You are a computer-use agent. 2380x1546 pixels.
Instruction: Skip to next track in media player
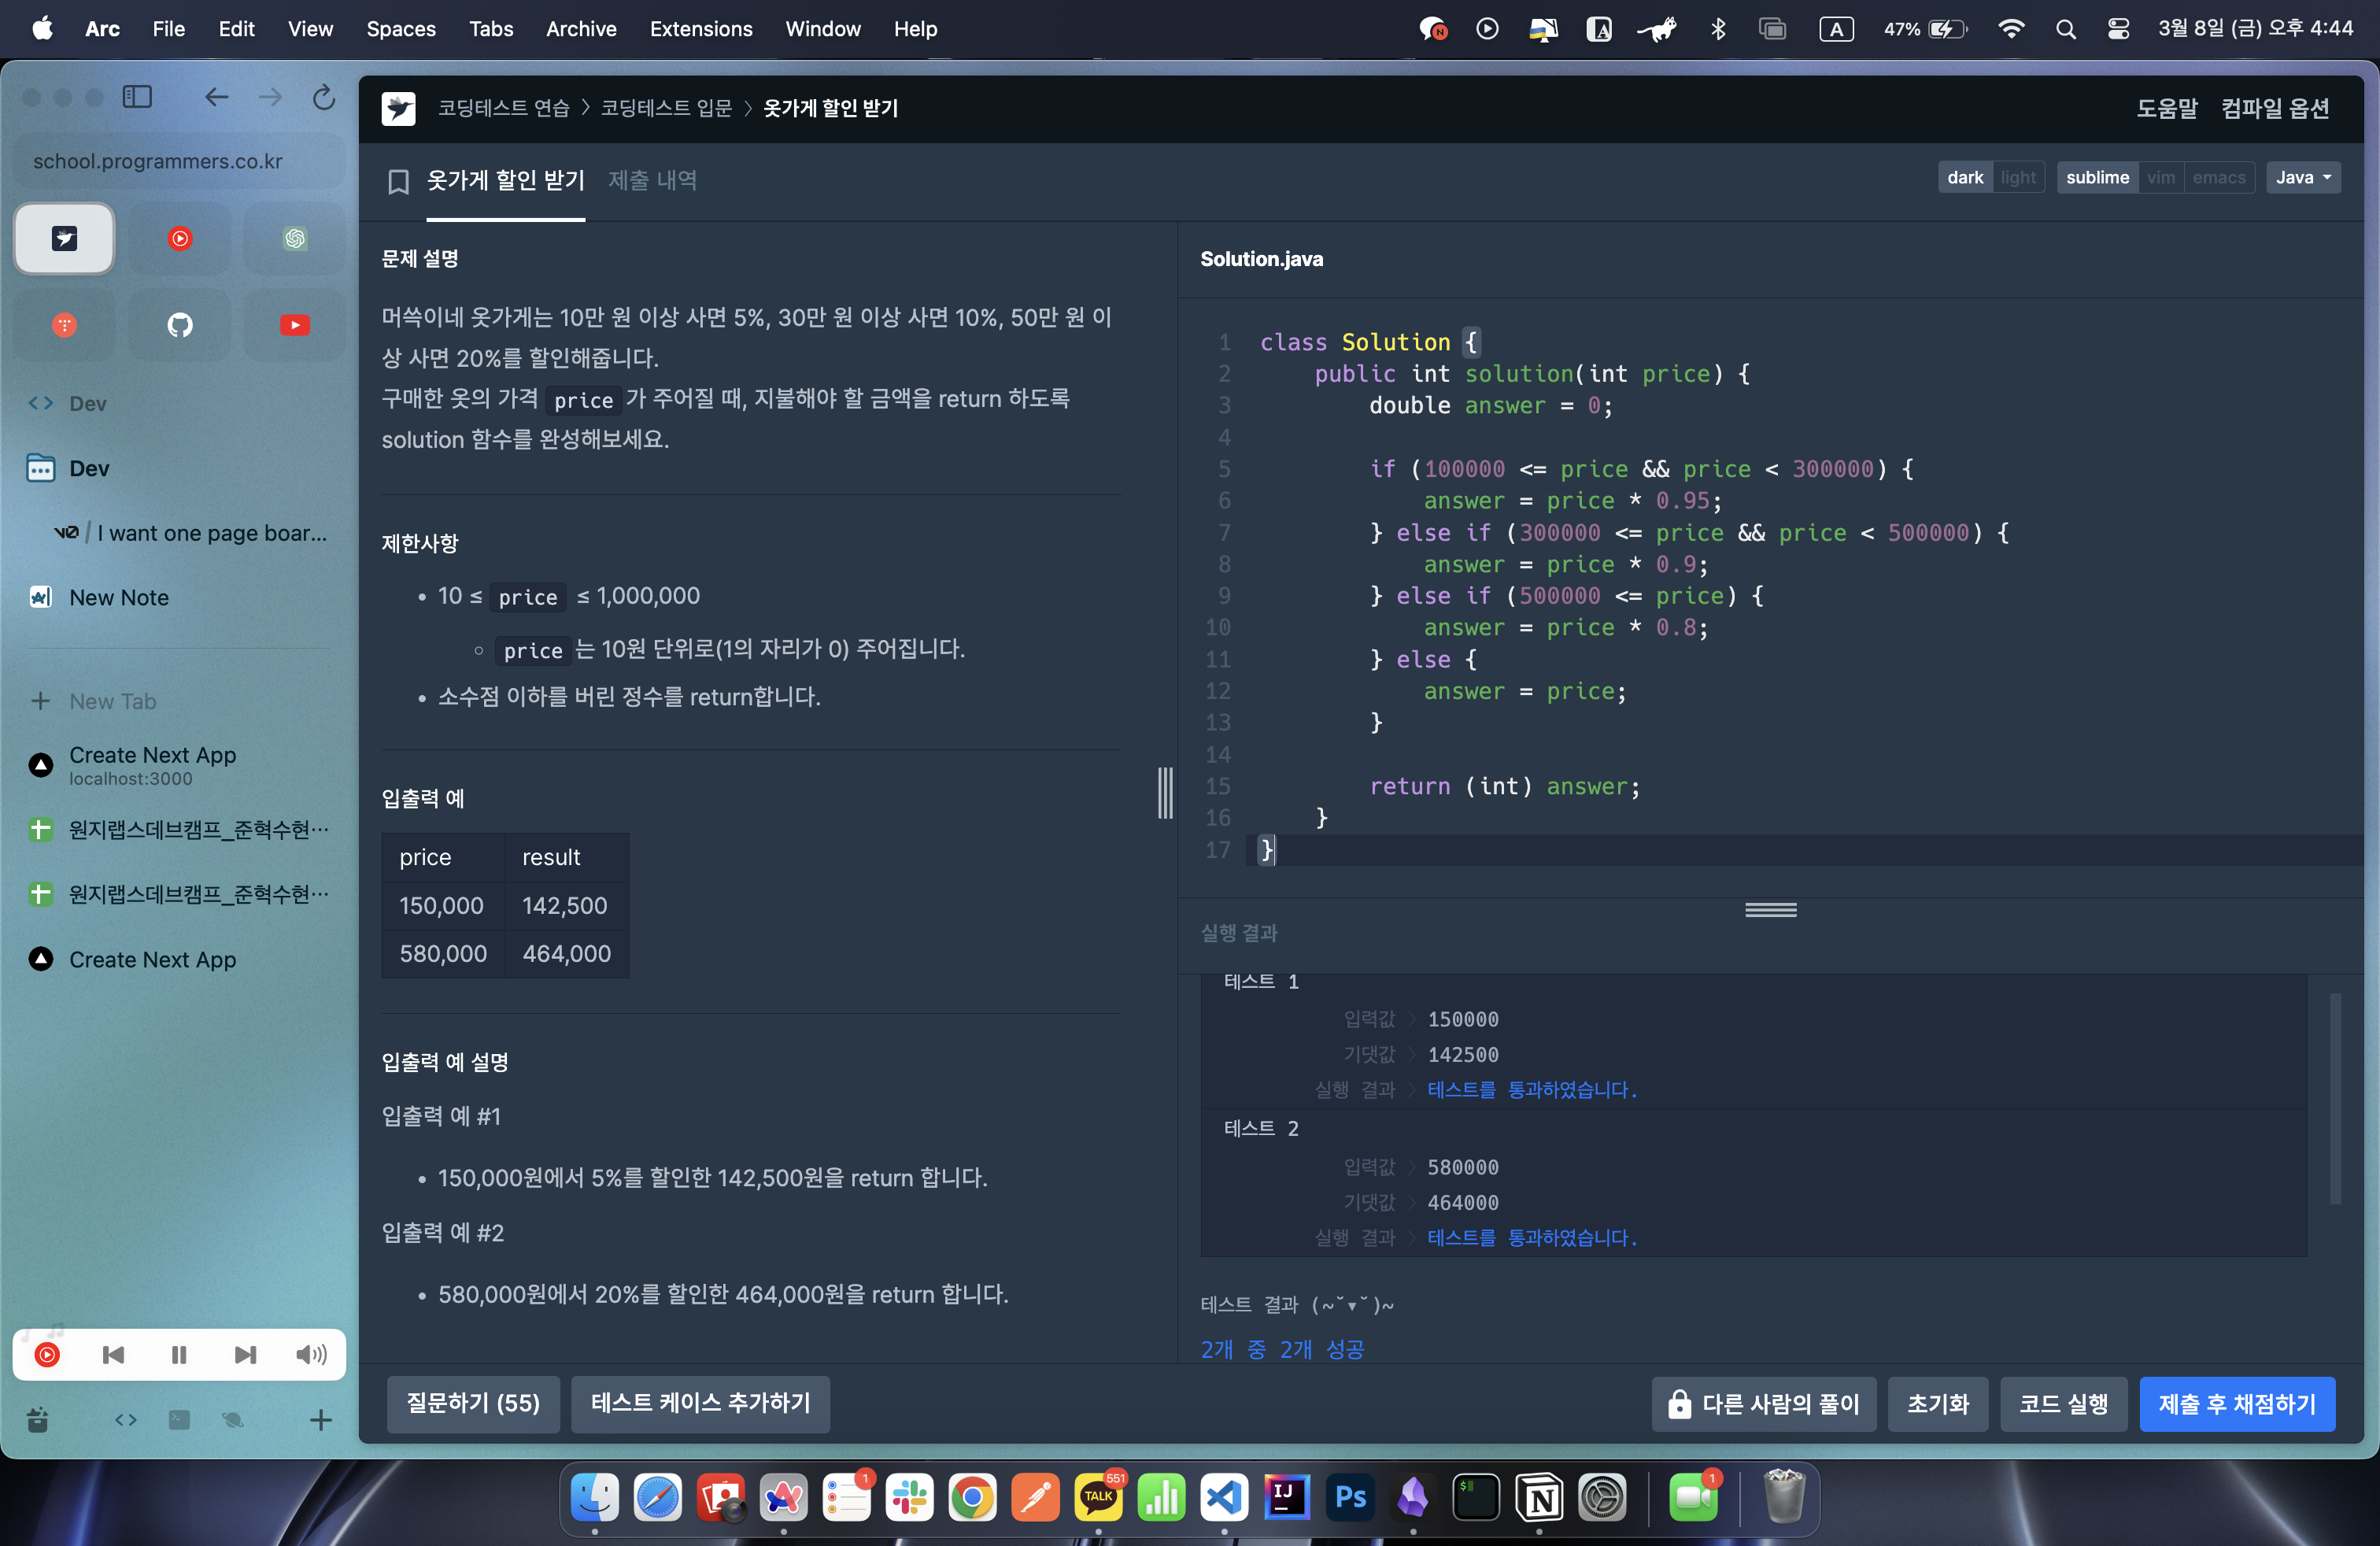(x=245, y=1355)
